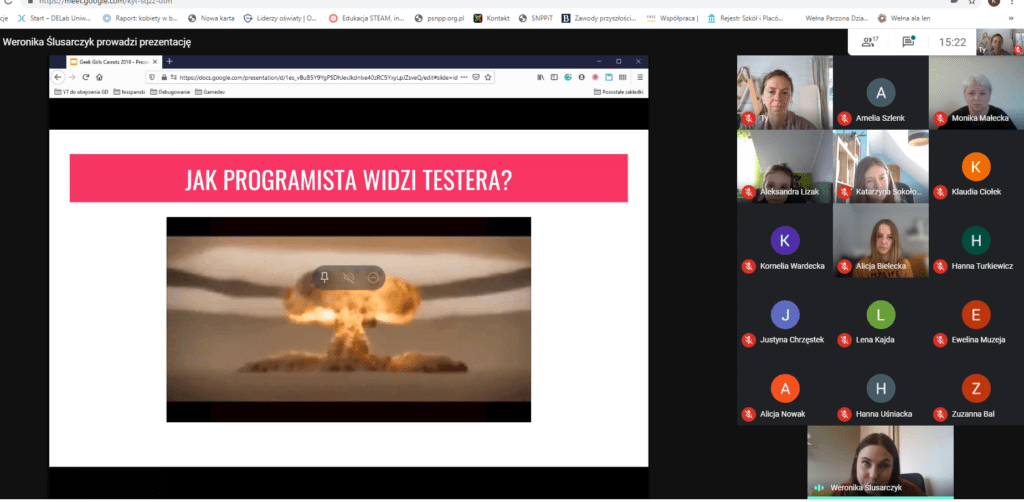Click the mushroom cloud video on the slide
Screen dimensions: 1024x502
click(349, 319)
